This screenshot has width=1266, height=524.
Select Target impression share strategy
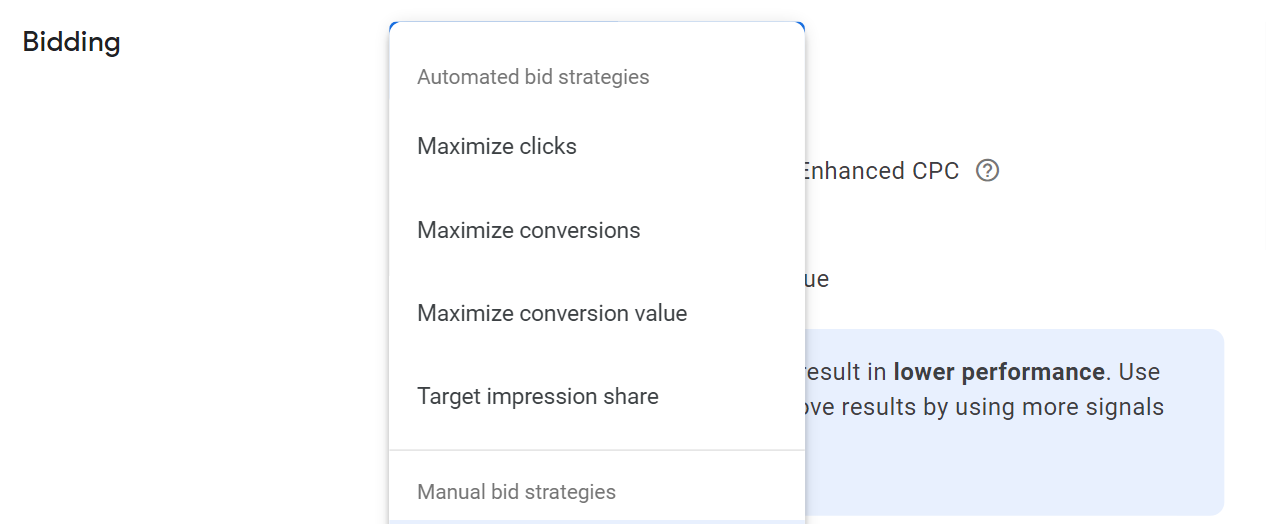click(537, 397)
